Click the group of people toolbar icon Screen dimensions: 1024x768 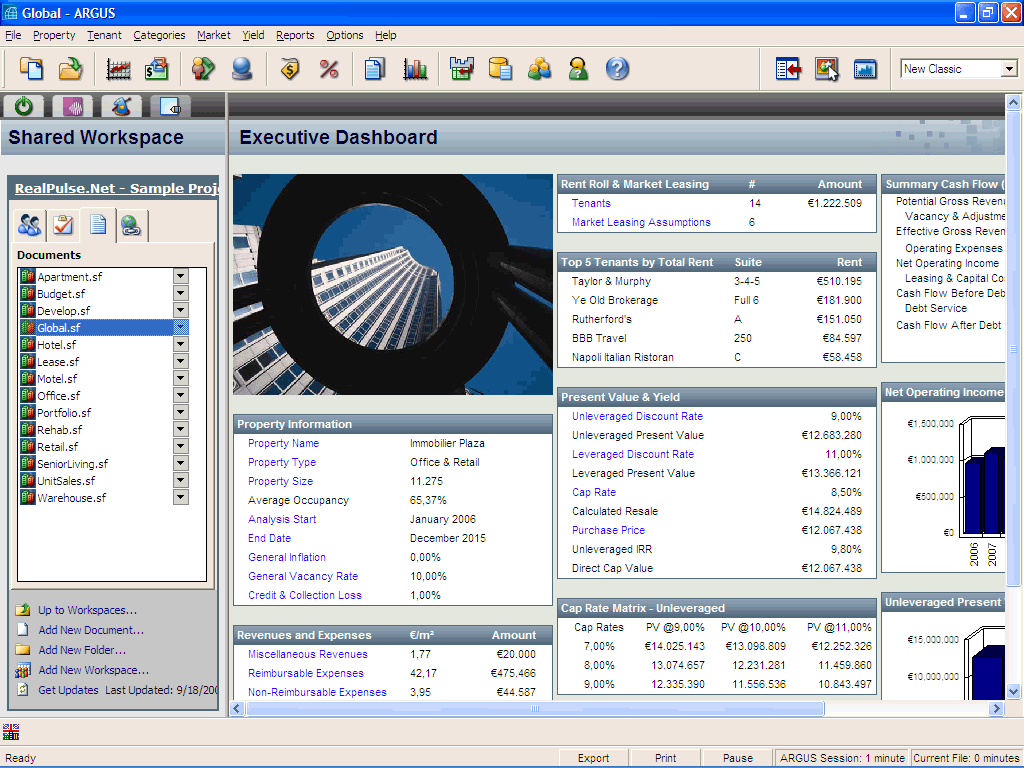[x=539, y=69]
